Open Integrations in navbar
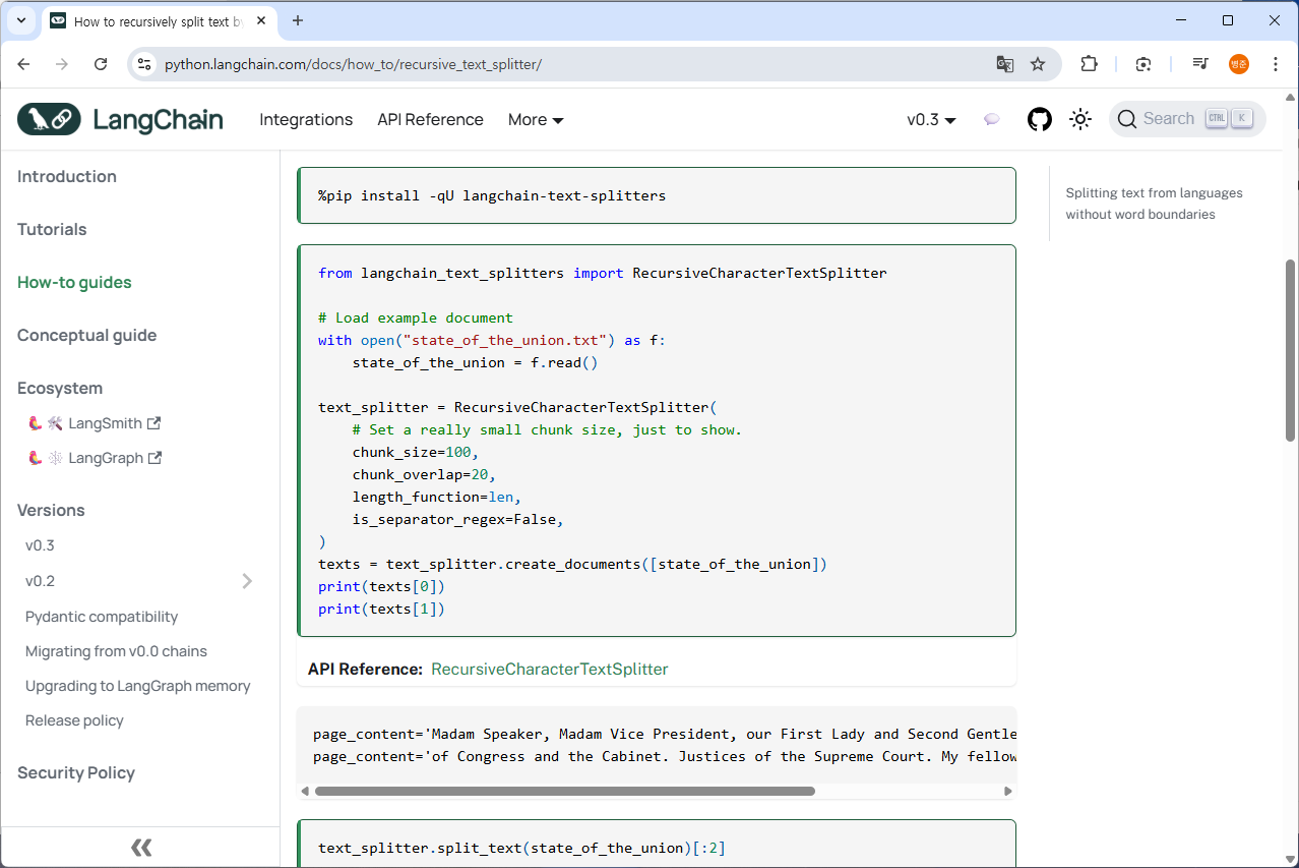 tap(306, 119)
